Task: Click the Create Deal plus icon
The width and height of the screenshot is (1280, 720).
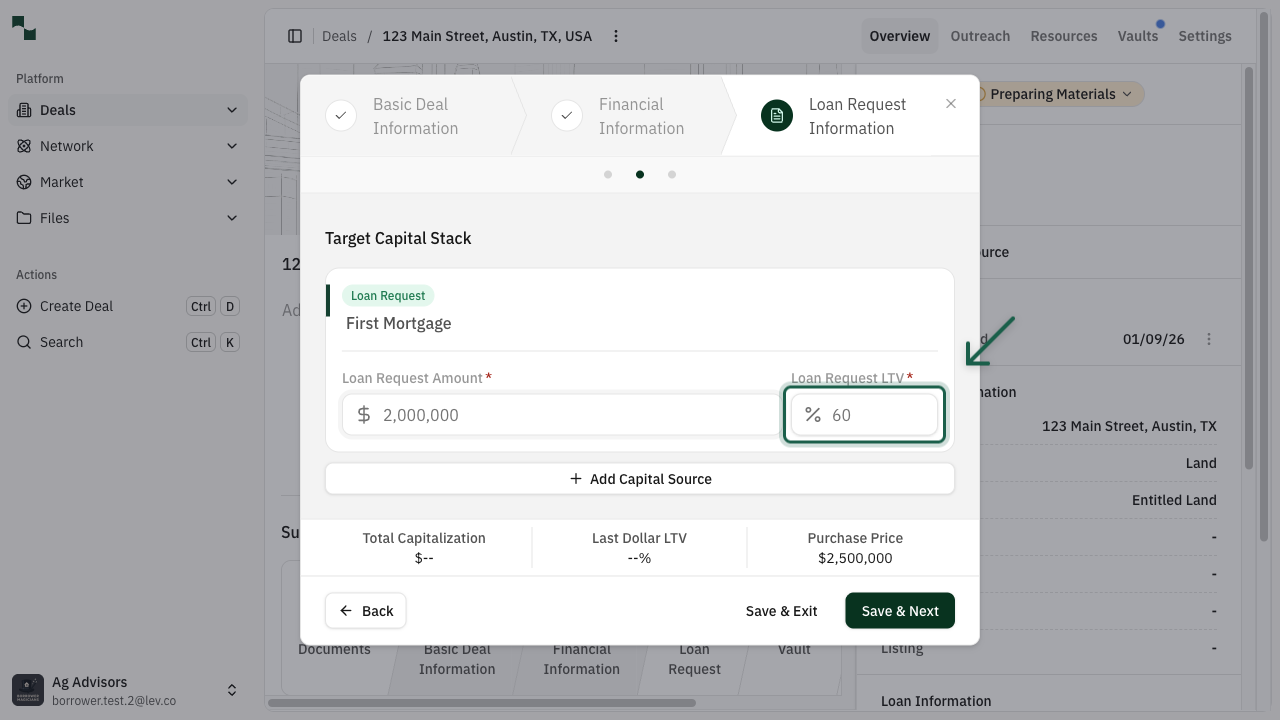Action: coord(22,306)
